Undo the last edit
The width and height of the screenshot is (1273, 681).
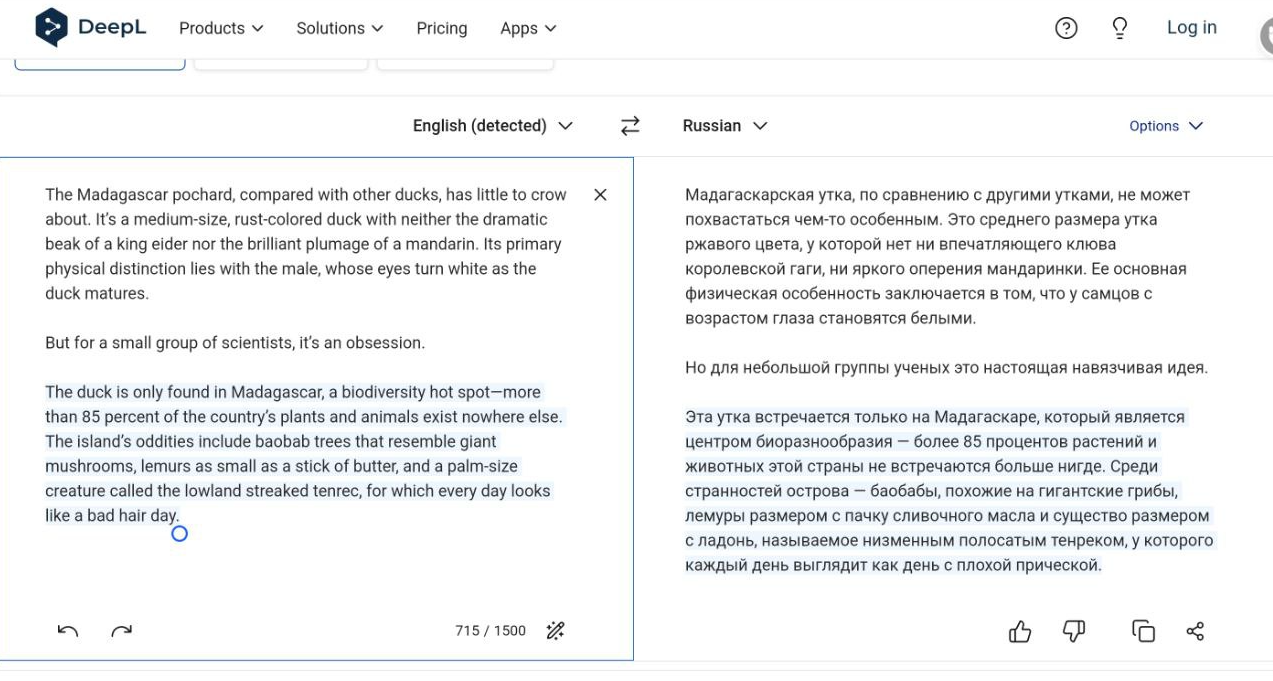pyautogui.click(x=68, y=631)
